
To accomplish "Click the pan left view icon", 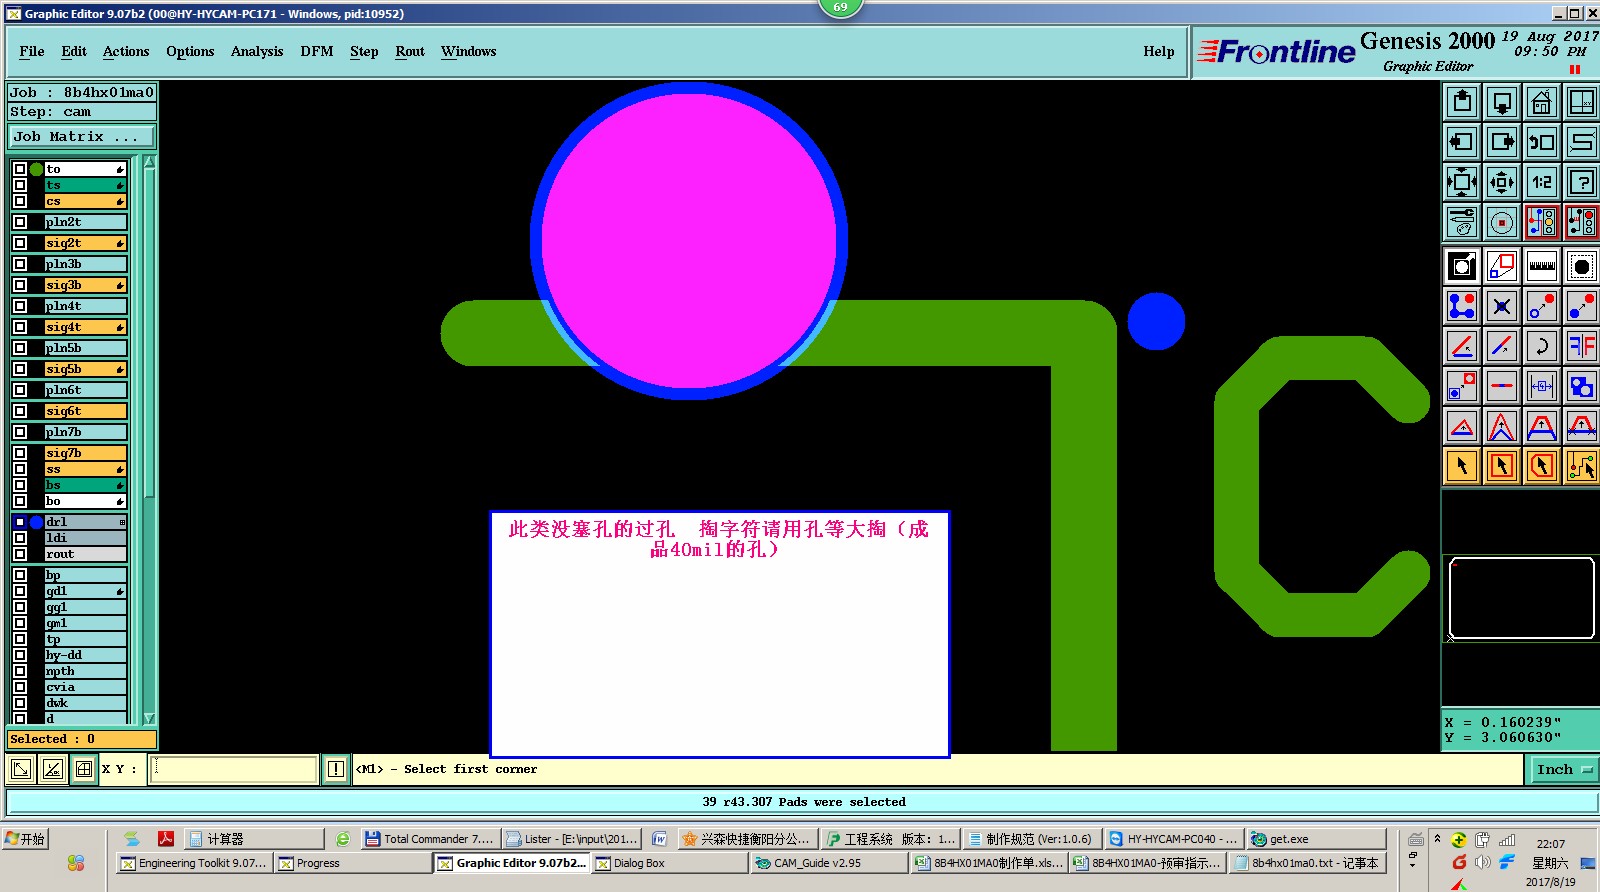I will [1462, 142].
